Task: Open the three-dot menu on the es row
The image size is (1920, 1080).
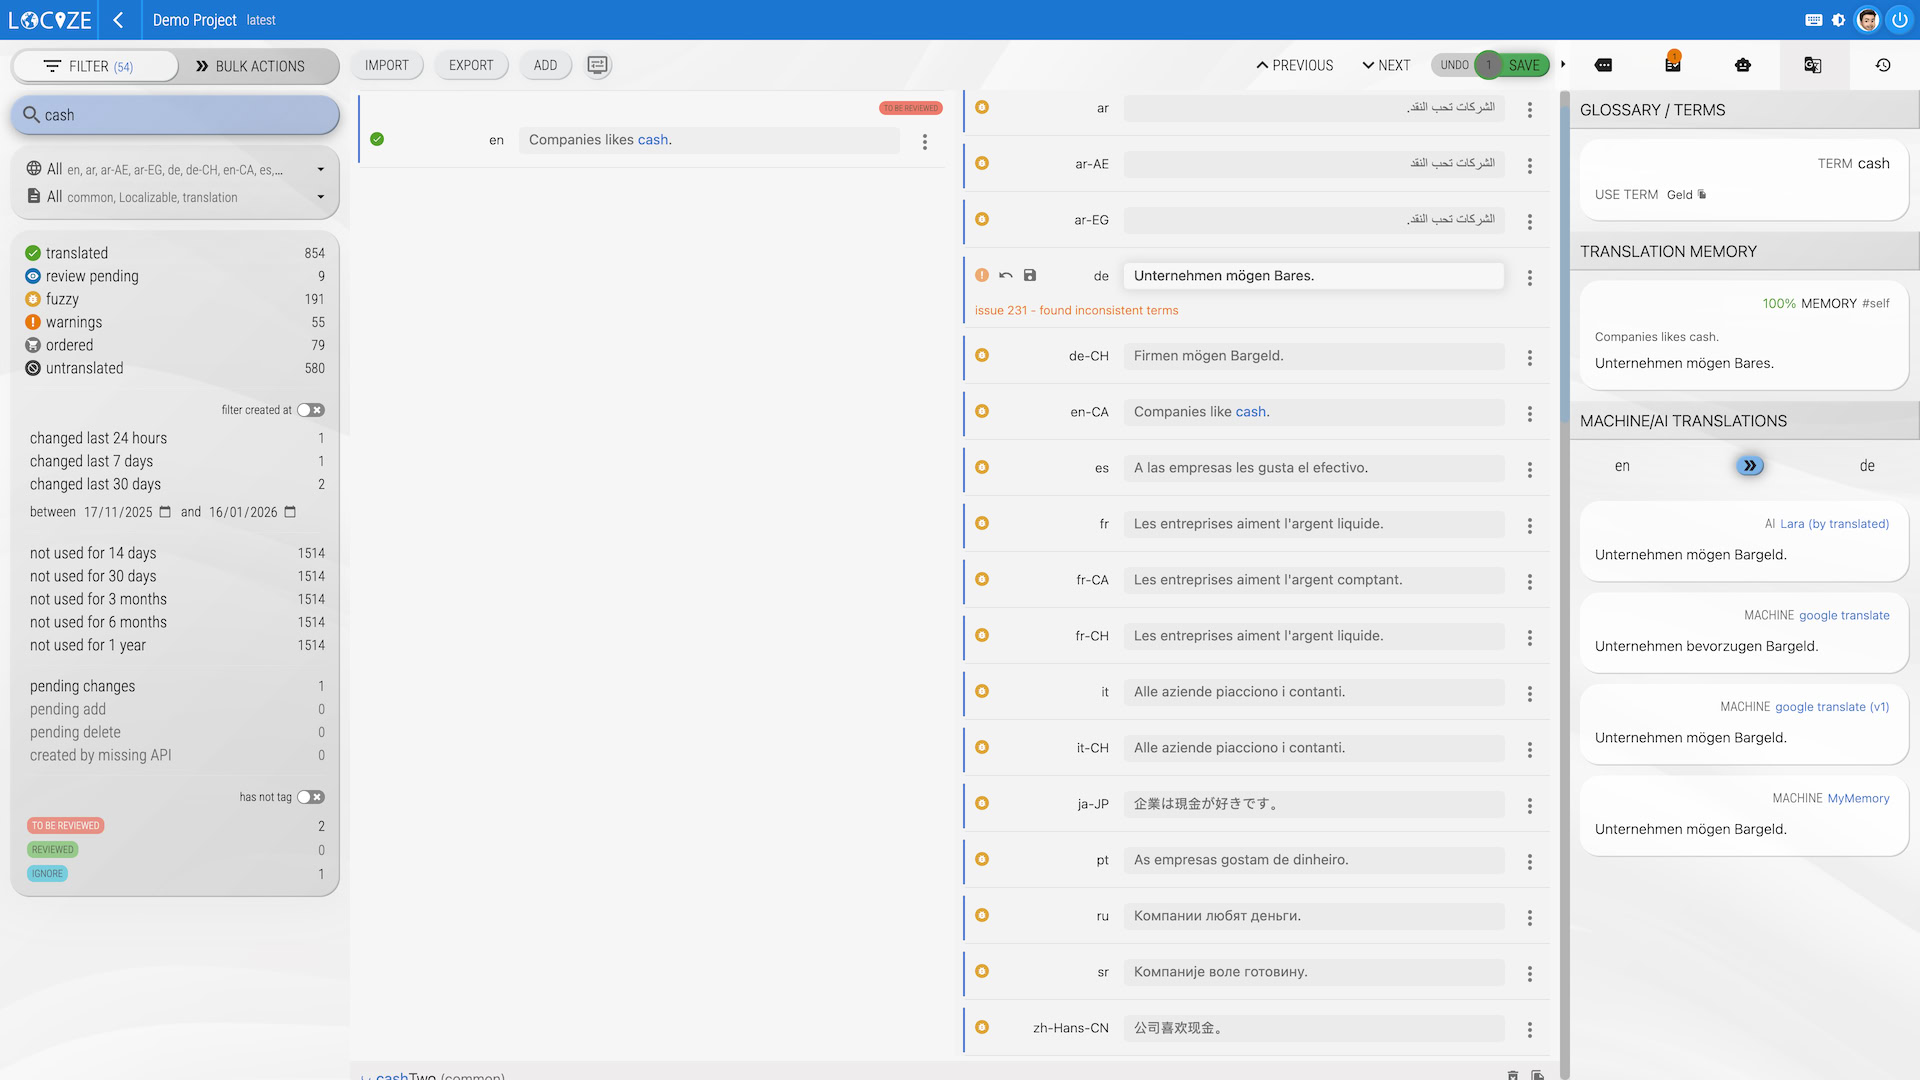Action: point(1529,469)
